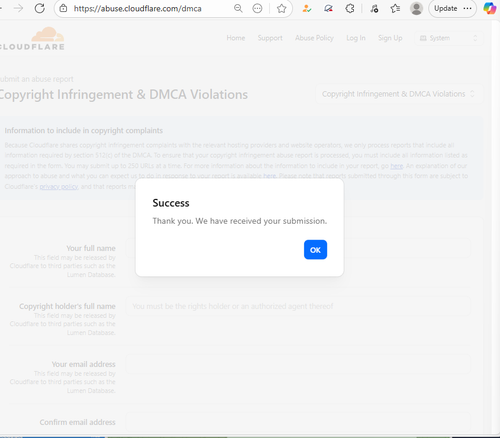Click the Confirm email address input field
500x438 pixels.
click(x=298, y=422)
